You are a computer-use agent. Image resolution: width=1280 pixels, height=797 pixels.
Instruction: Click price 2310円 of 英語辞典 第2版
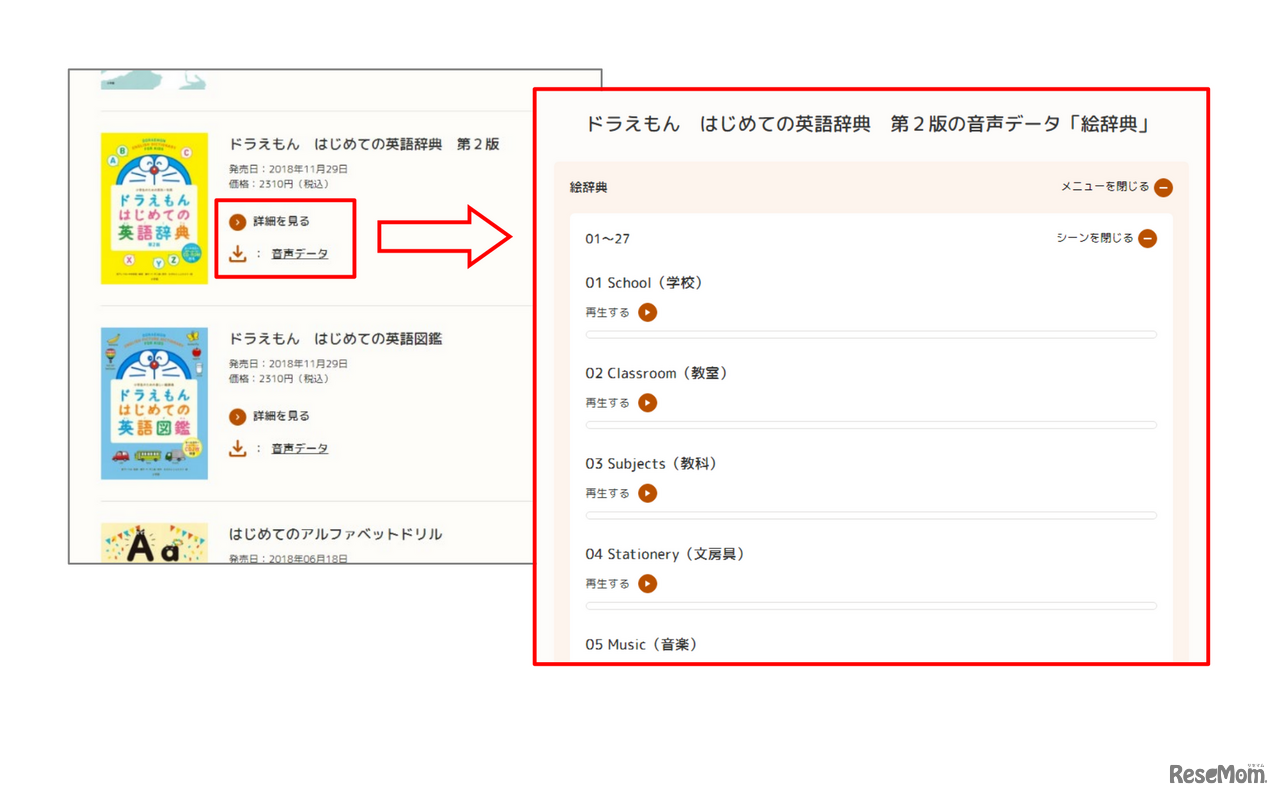tap(278, 184)
